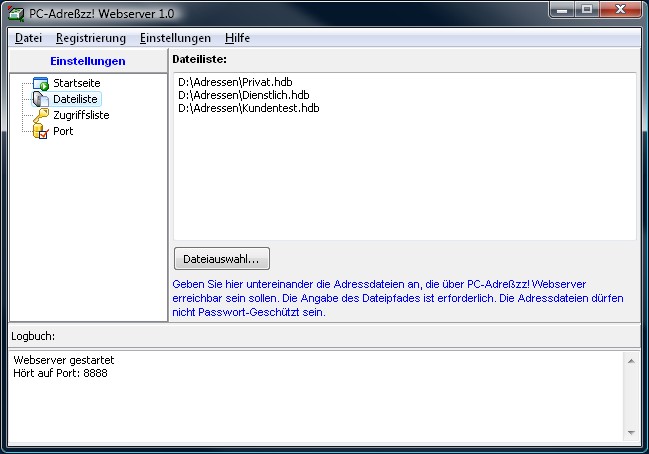
Task: Select the D:\Adressen\Privat.hdb line
Action: [x=235, y=82]
